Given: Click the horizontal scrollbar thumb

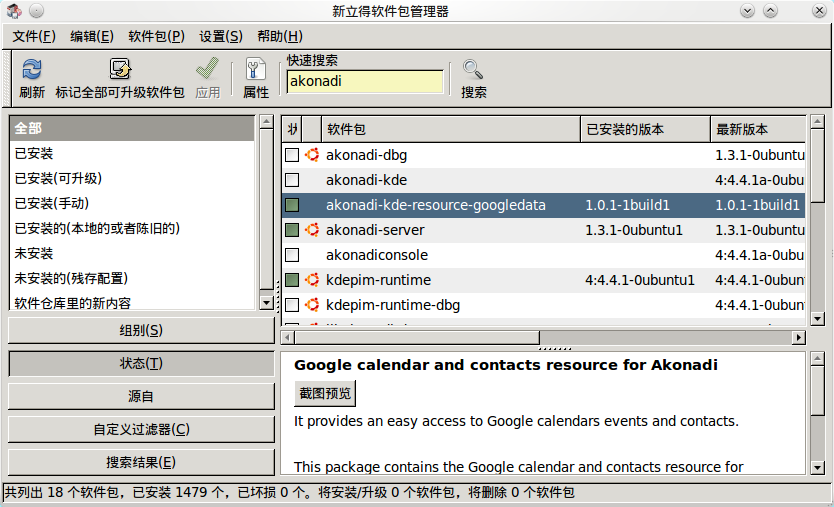Looking at the screenshot, I should [417, 337].
